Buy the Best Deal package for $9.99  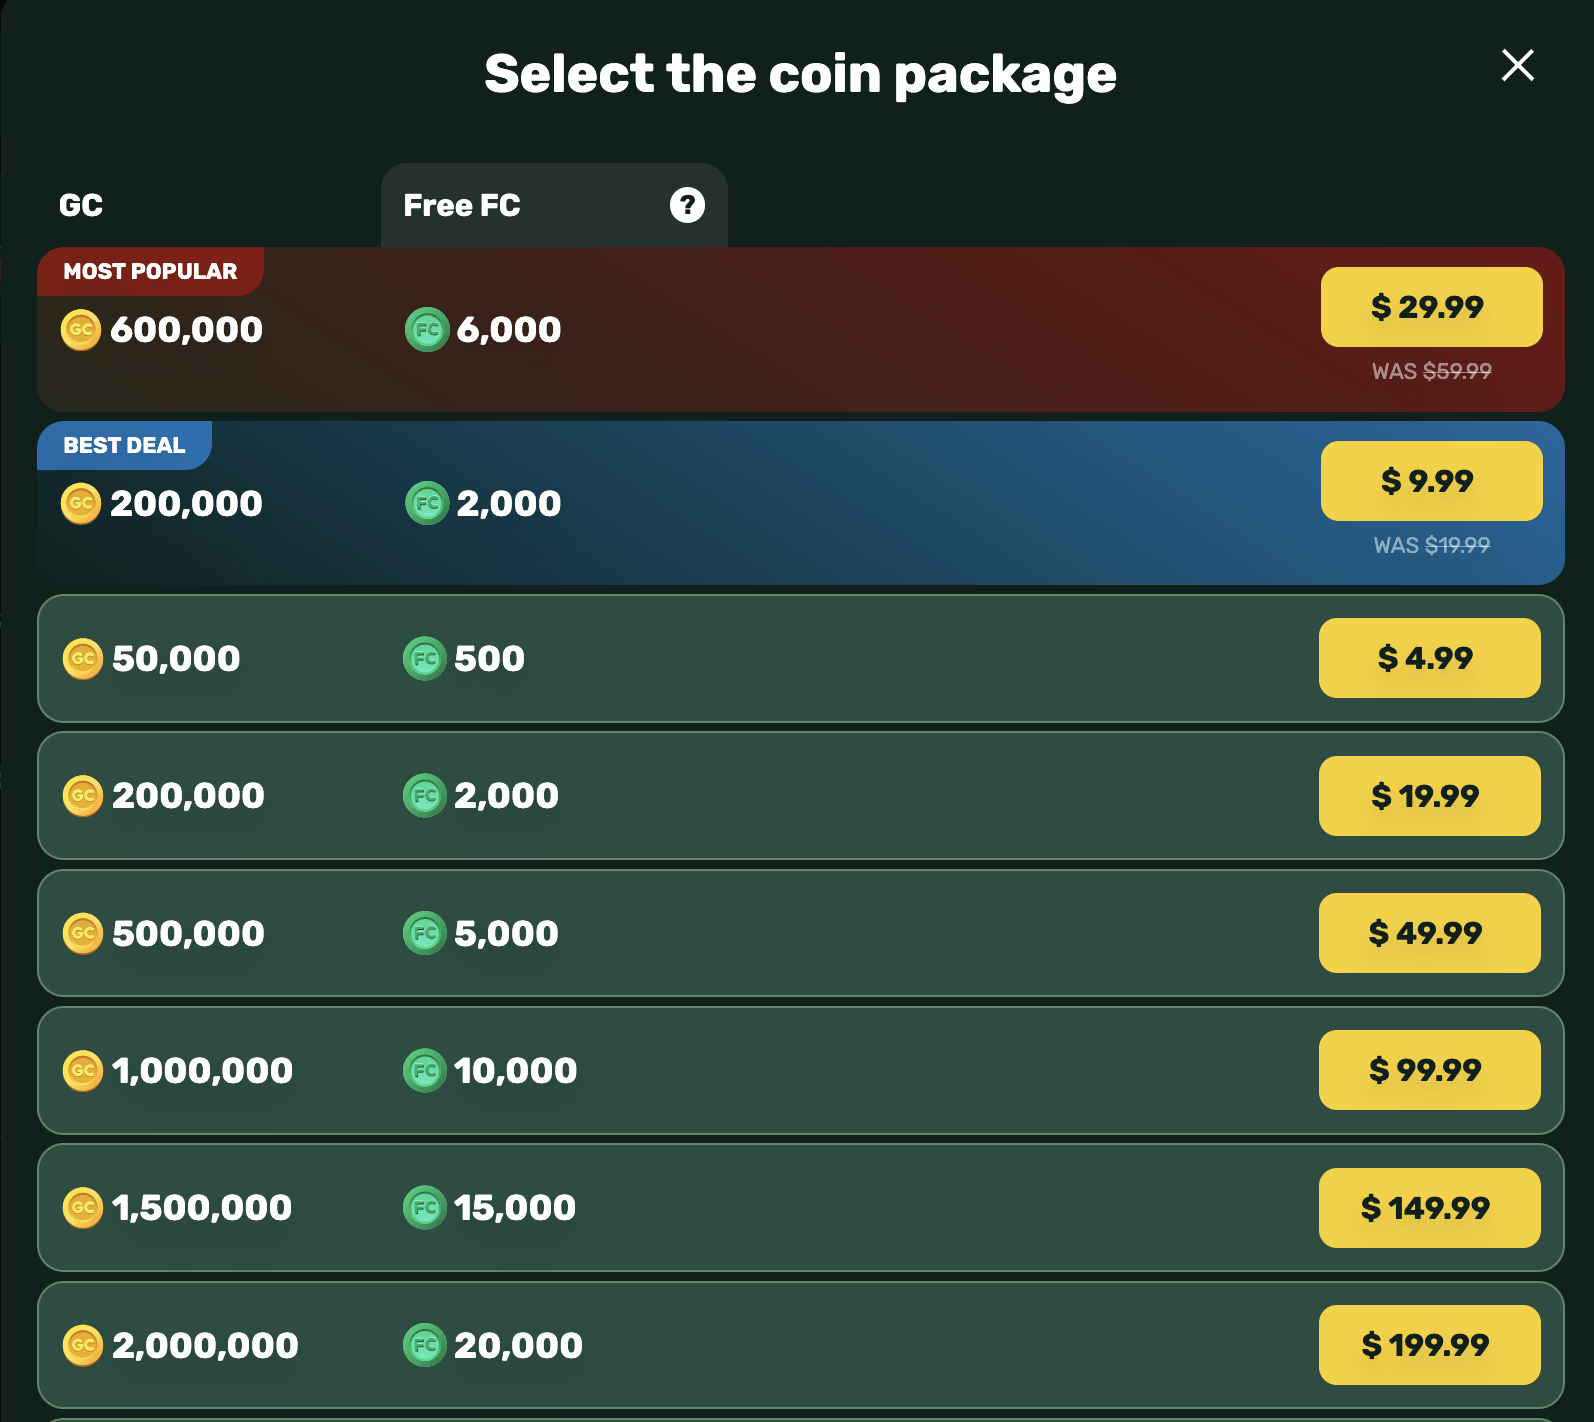(1431, 481)
